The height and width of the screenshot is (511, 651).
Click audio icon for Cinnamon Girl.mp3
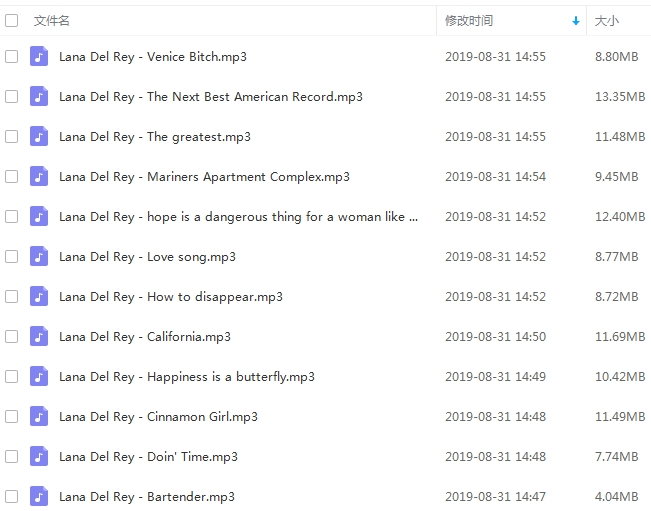point(39,417)
